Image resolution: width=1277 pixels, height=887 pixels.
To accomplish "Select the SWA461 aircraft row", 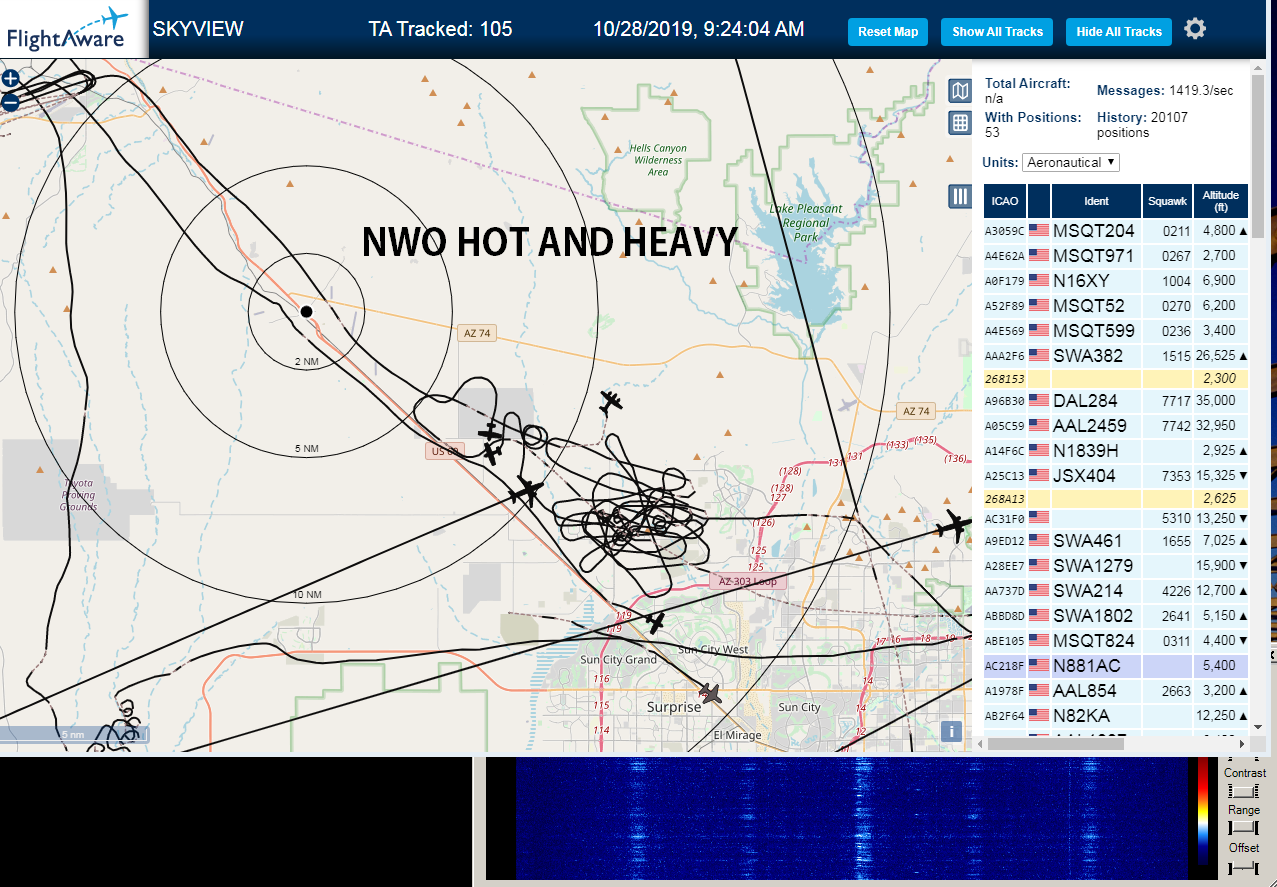I will [1116, 541].
